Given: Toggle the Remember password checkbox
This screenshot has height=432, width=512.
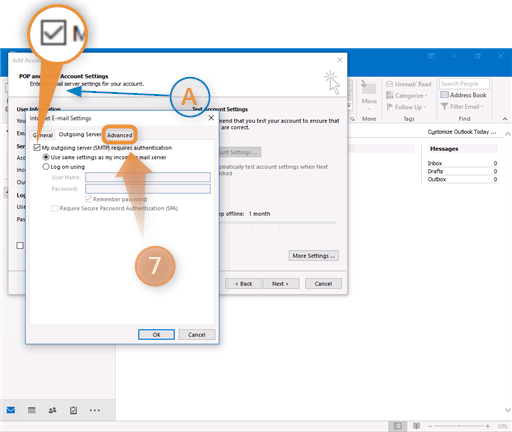Looking at the screenshot, I should 88,199.
